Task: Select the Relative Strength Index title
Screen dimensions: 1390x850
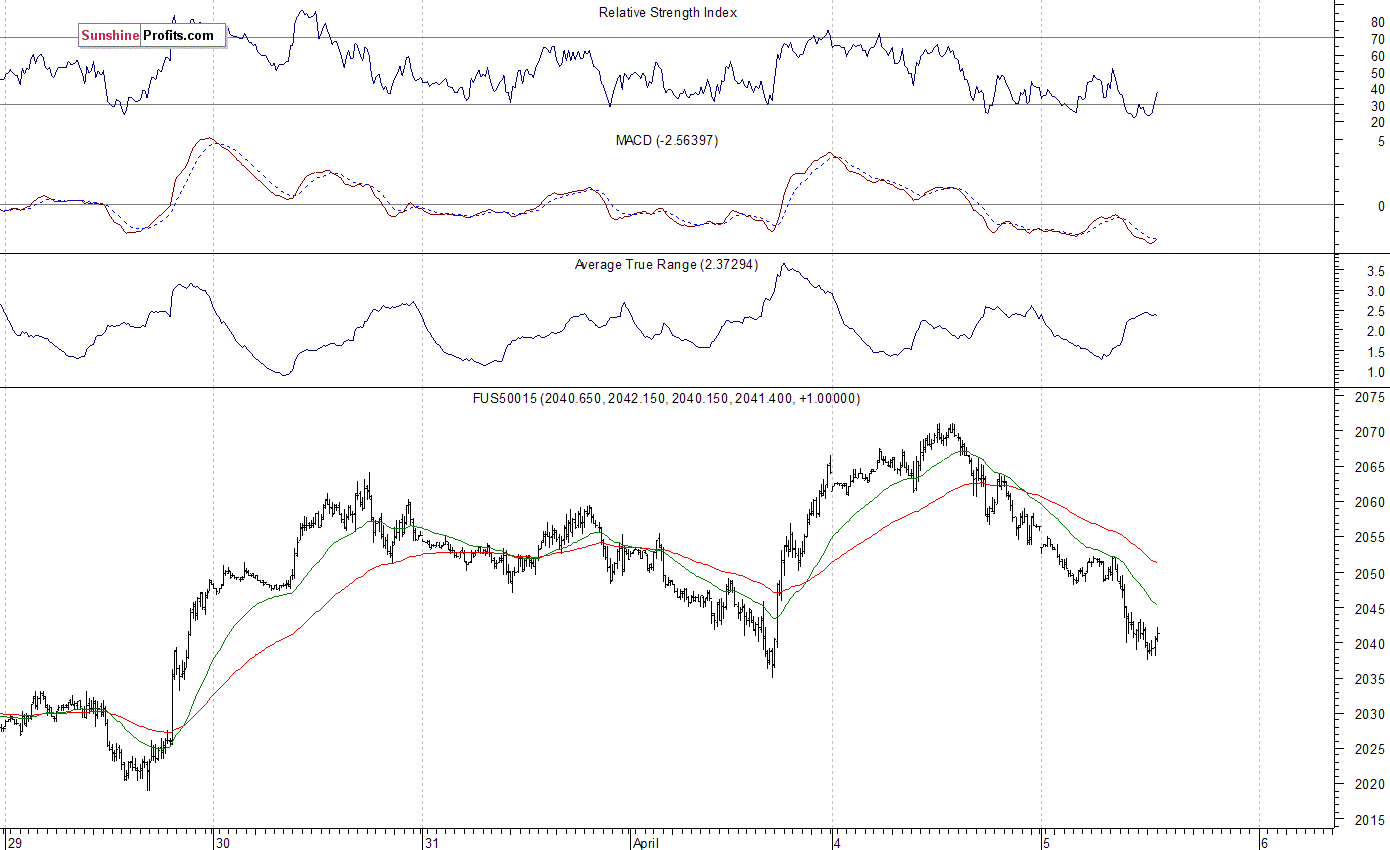Action: click(668, 13)
